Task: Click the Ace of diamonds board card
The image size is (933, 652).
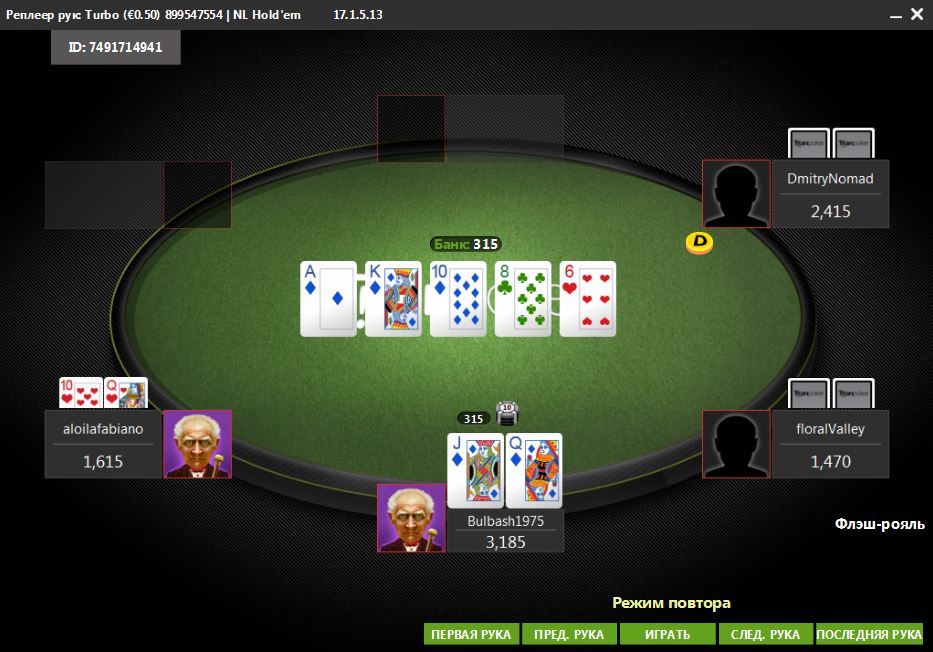Action: tap(328, 299)
